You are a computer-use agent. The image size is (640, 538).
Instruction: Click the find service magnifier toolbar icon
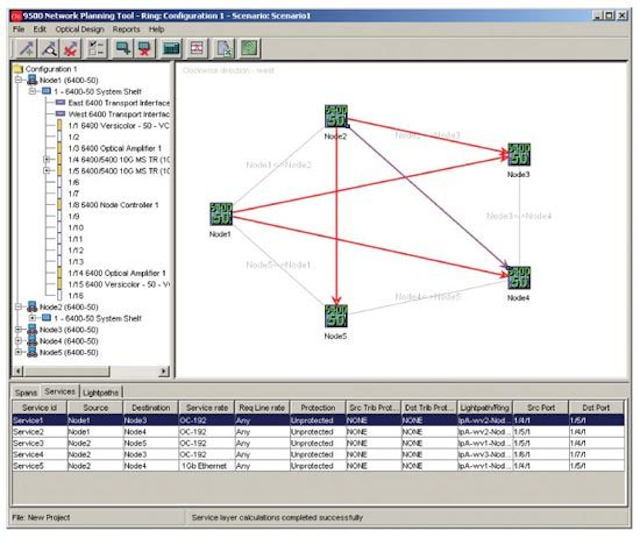49,49
